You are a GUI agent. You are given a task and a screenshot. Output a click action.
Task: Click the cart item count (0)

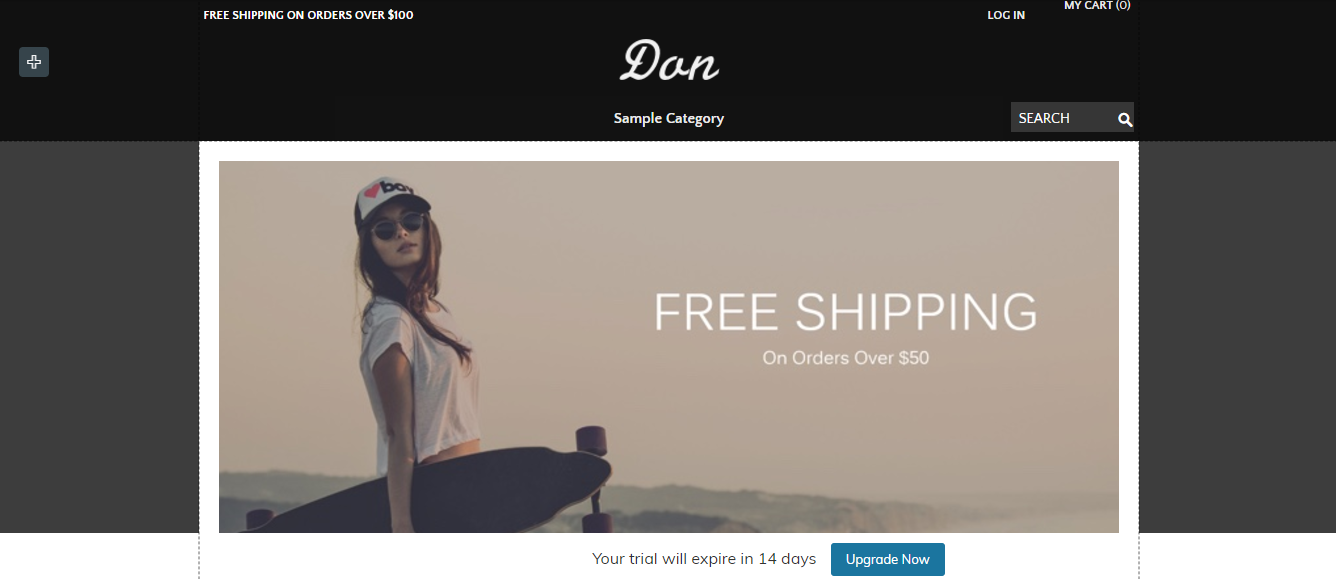point(1123,6)
